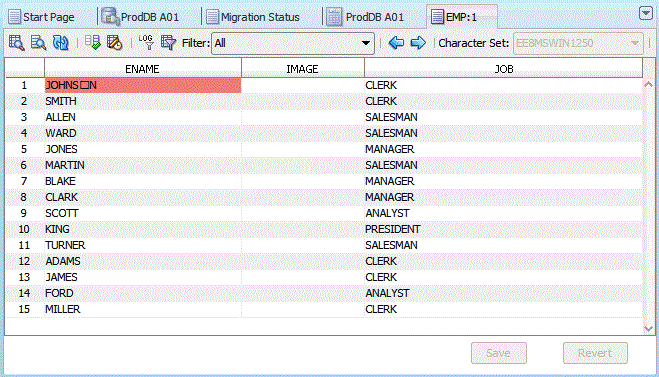
Task: Click row number 7 header
Action: [24, 181]
